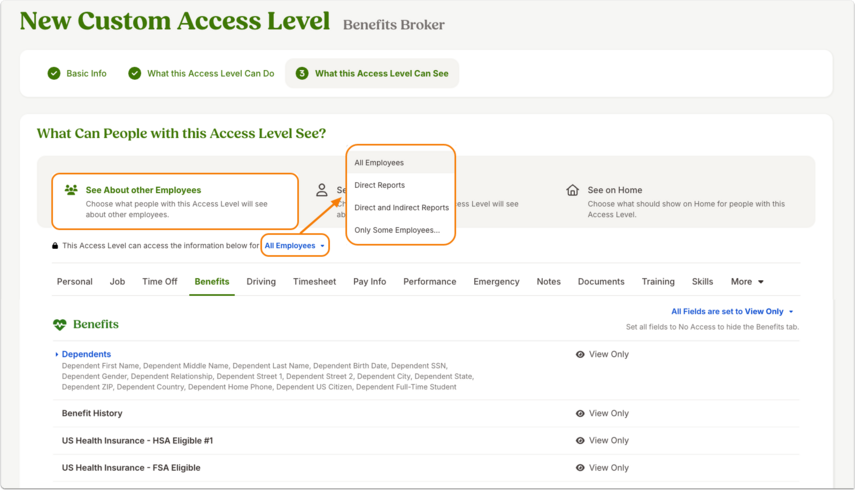The image size is (855, 490).
Task: Click the heart pulse Benefits section icon
Action: click(x=59, y=324)
